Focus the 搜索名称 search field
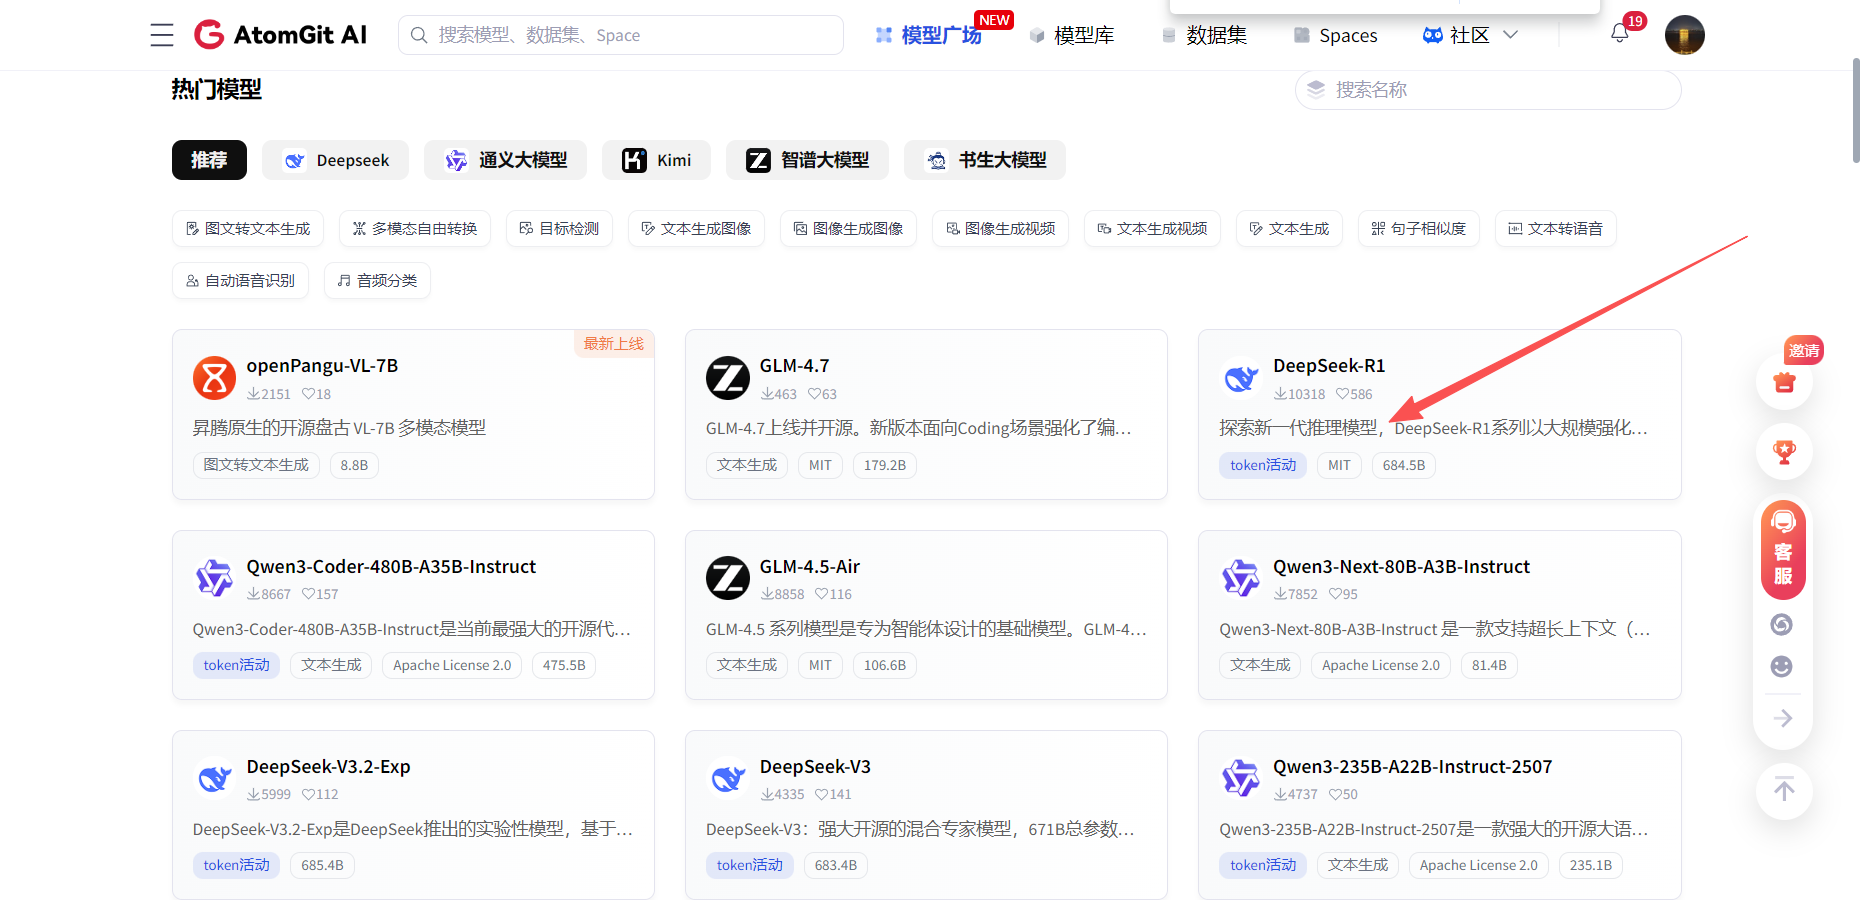The height and width of the screenshot is (900, 1860). 1488,90
